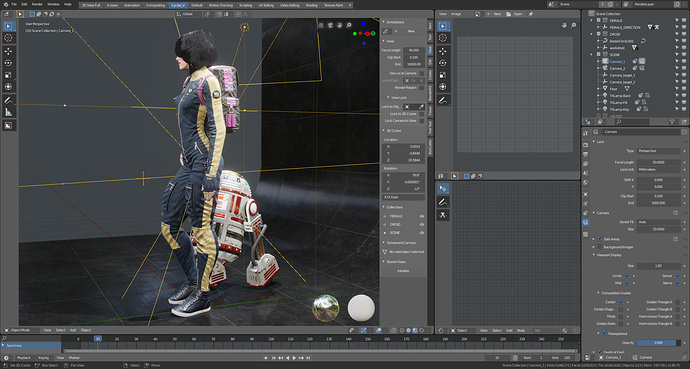Click Open in the image editor header

coord(515,14)
